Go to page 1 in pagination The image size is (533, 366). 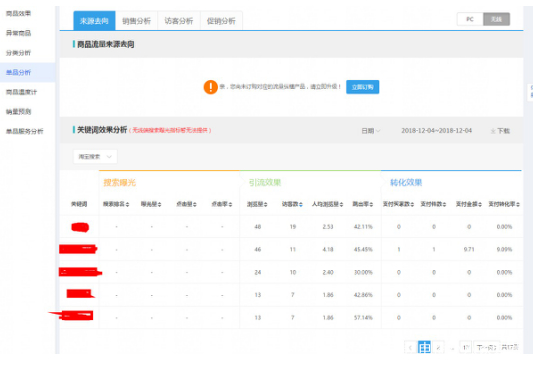pyautogui.click(x=424, y=347)
